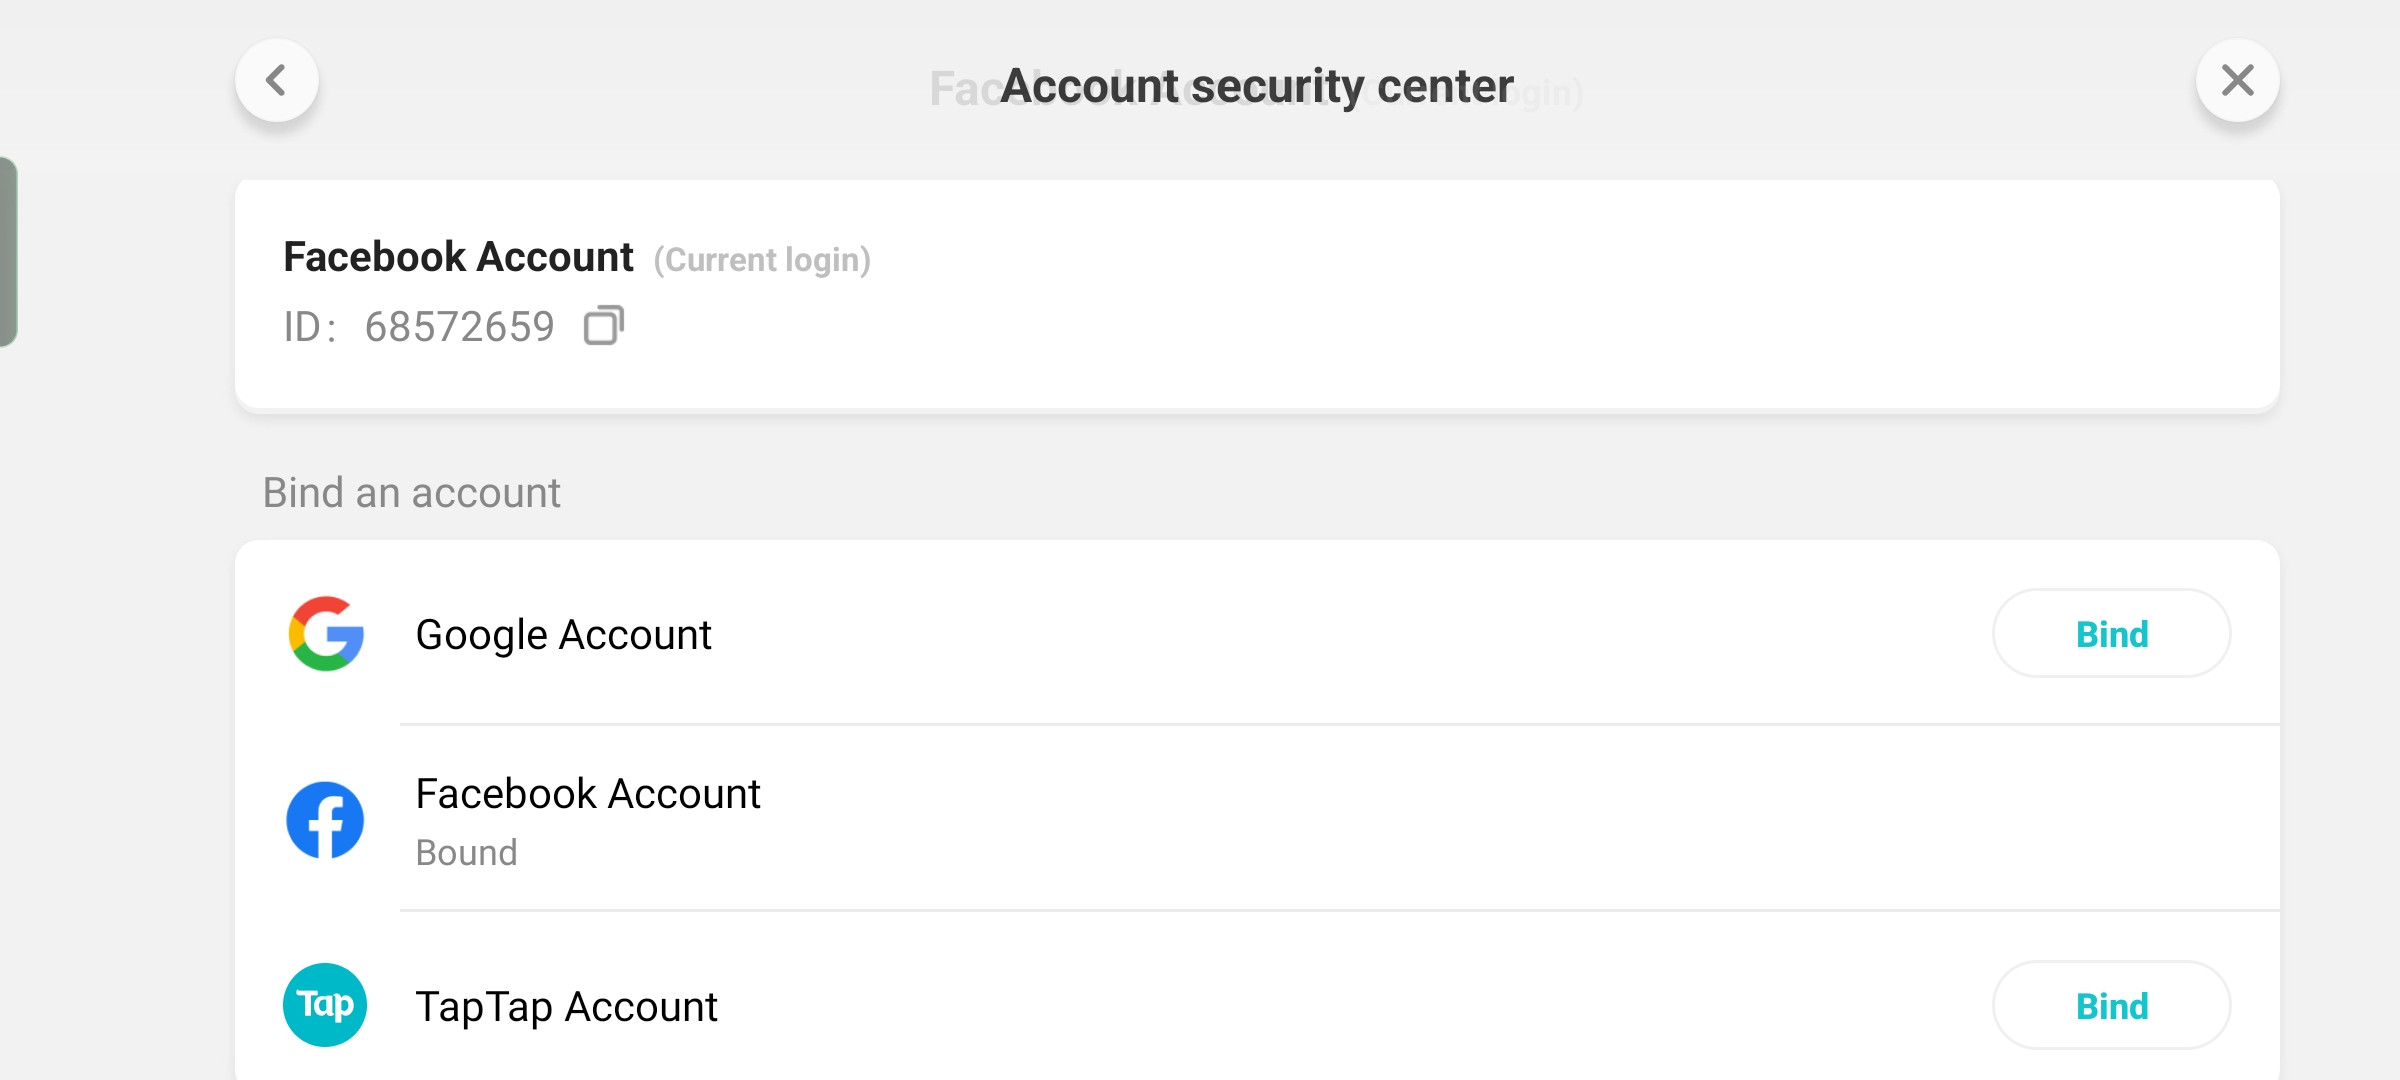2400x1080 pixels.
Task: Click the Facebook logo icon
Action: [x=325, y=820]
